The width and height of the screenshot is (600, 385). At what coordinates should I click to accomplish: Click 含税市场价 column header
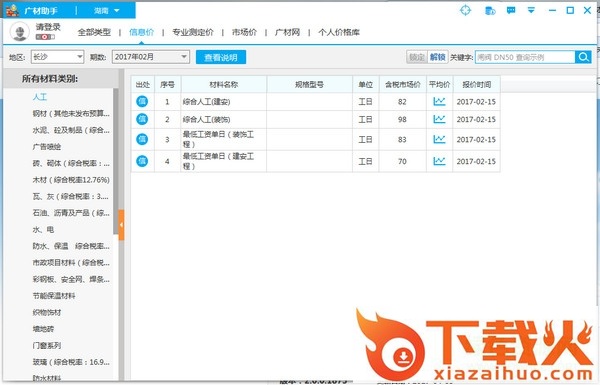point(403,85)
